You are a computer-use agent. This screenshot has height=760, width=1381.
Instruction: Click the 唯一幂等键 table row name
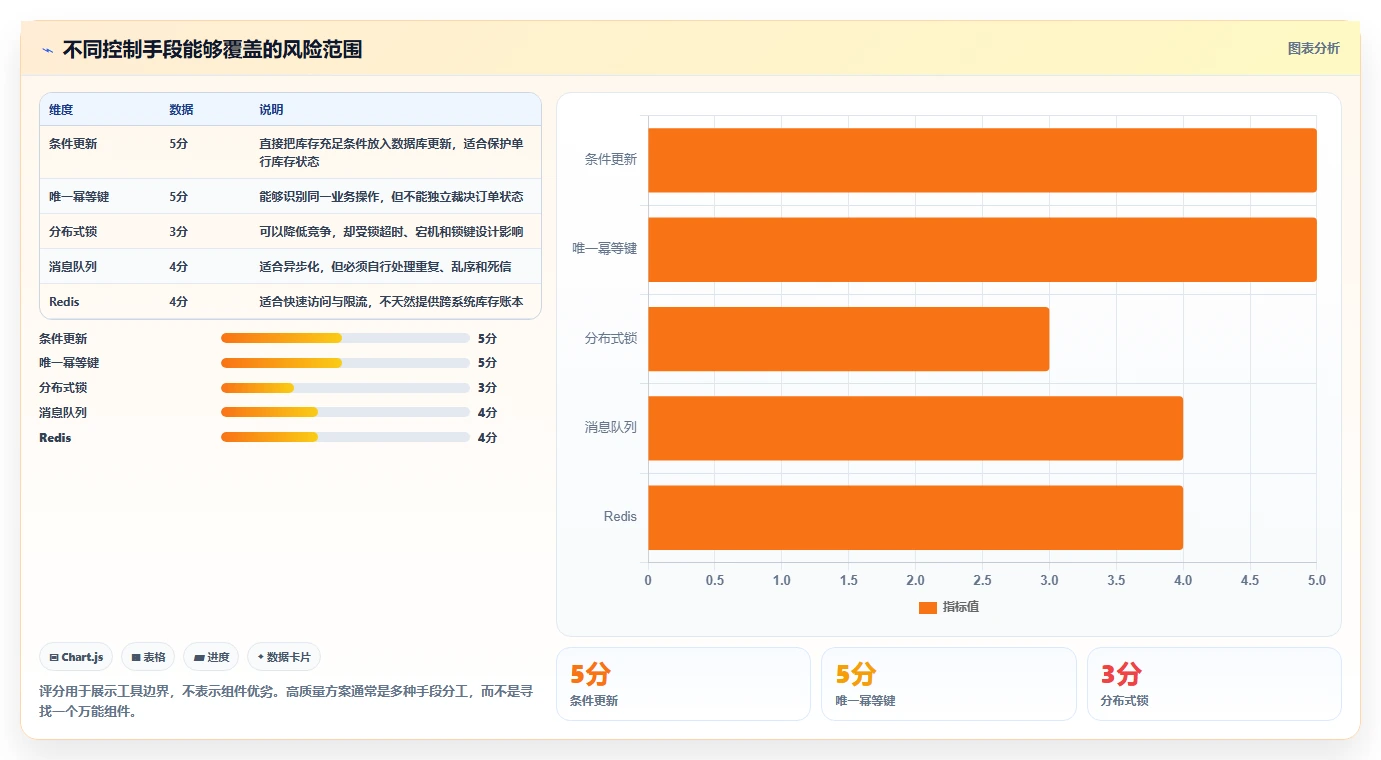click(x=79, y=196)
